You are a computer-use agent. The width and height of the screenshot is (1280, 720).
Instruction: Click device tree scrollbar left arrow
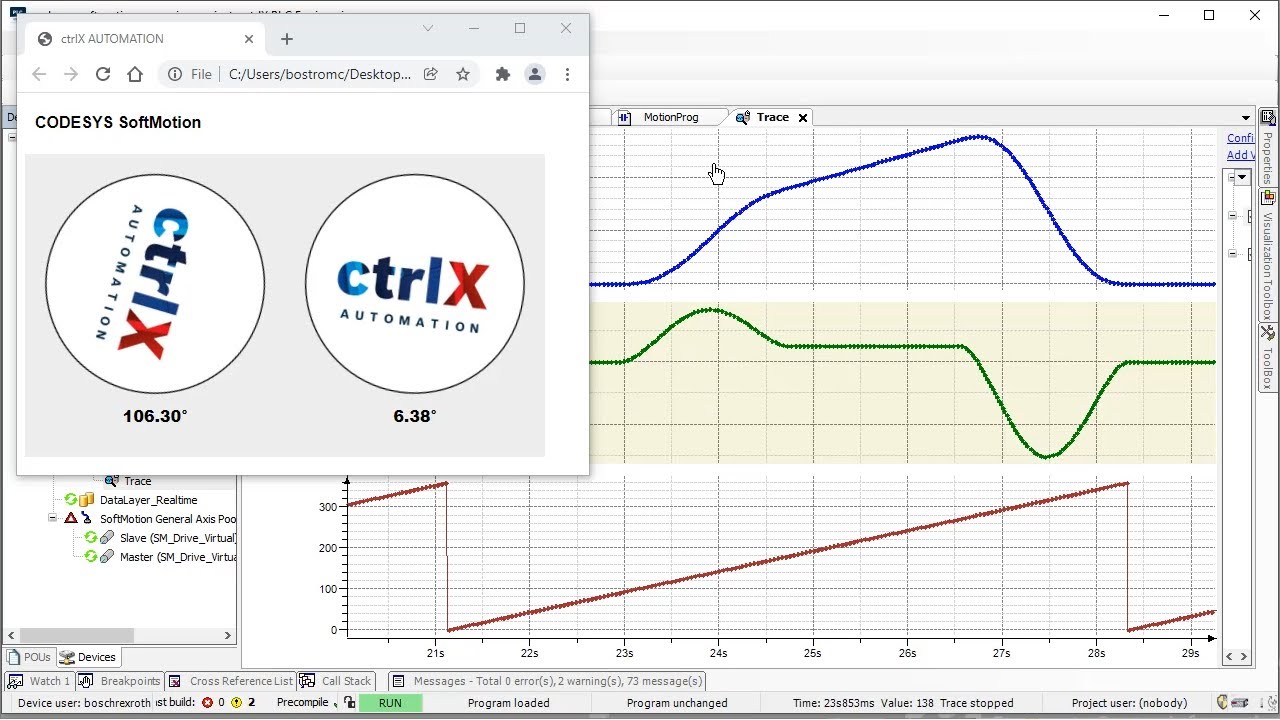click(11, 635)
